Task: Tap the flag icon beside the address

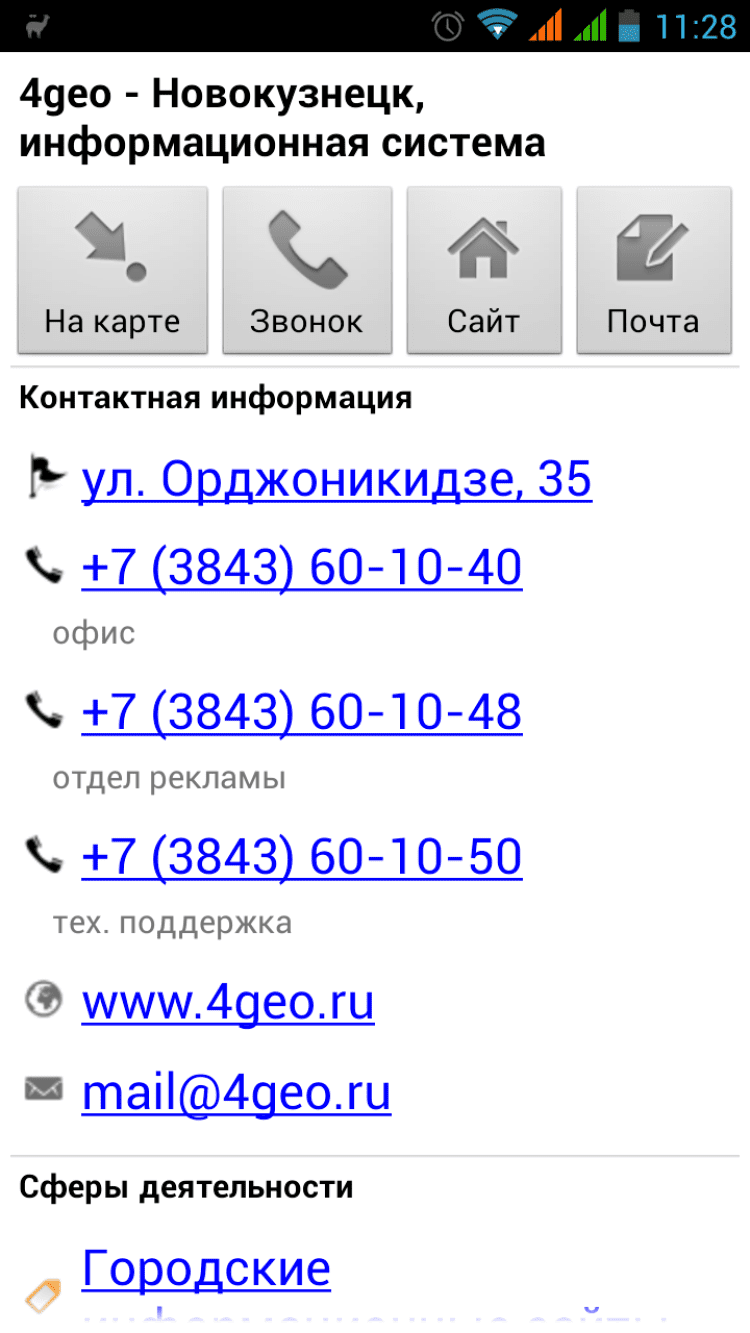Action: coord(44,479)
